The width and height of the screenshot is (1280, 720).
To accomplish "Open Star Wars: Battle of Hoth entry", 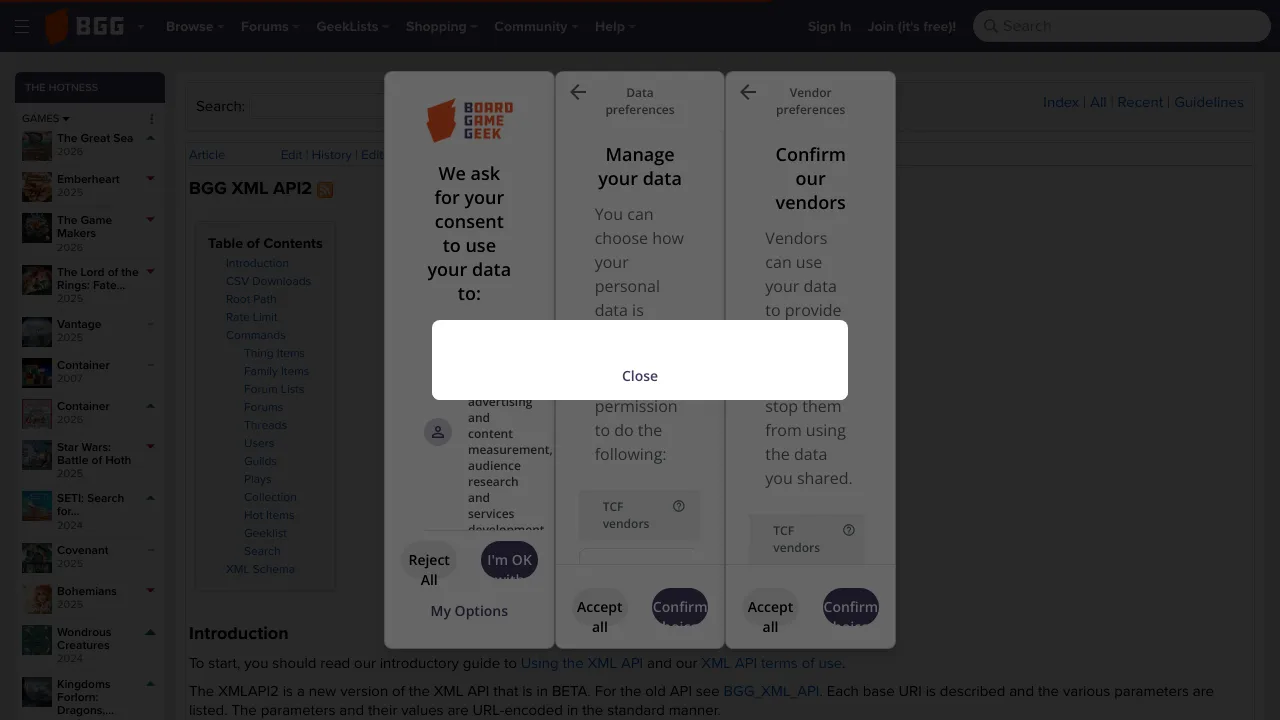I will point(94,454).
